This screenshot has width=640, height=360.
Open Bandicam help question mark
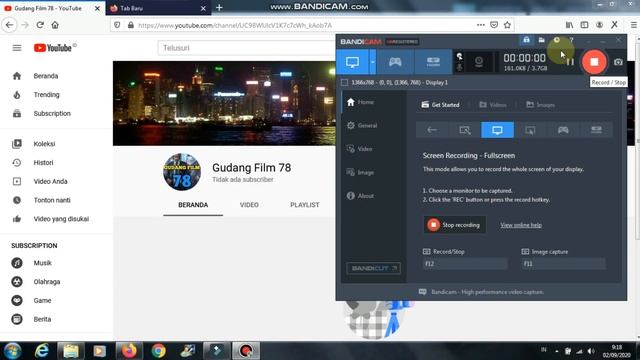(x=571, y=40)
